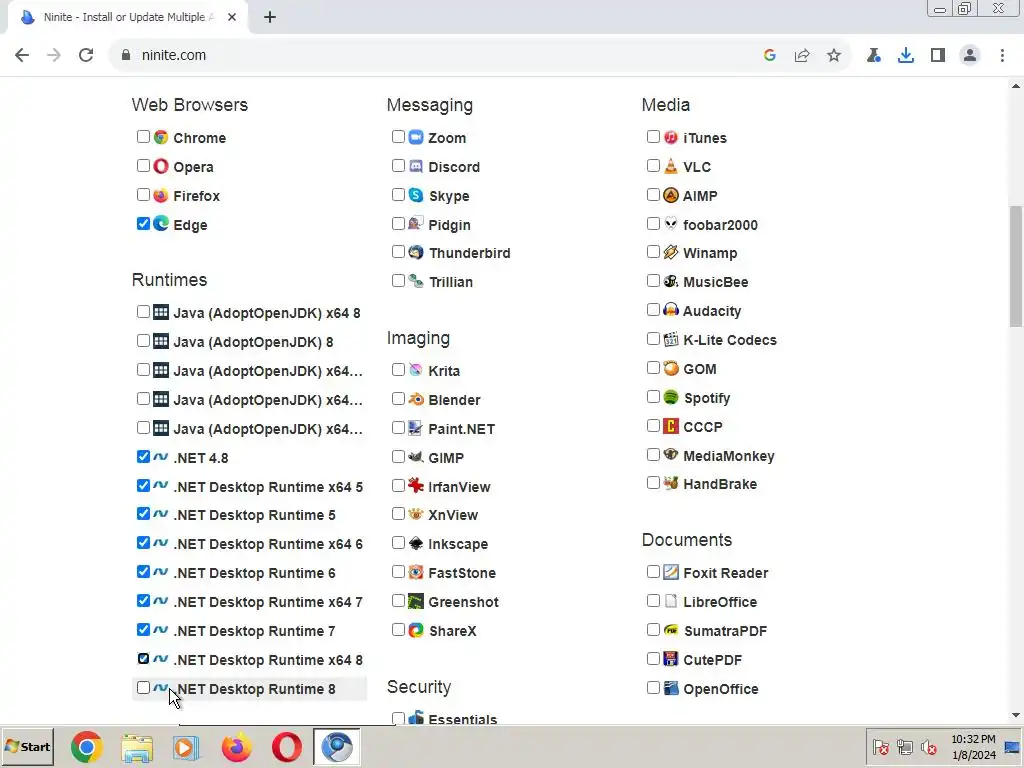Click the page vertical scrollbar thumb

pos(1016,266)
